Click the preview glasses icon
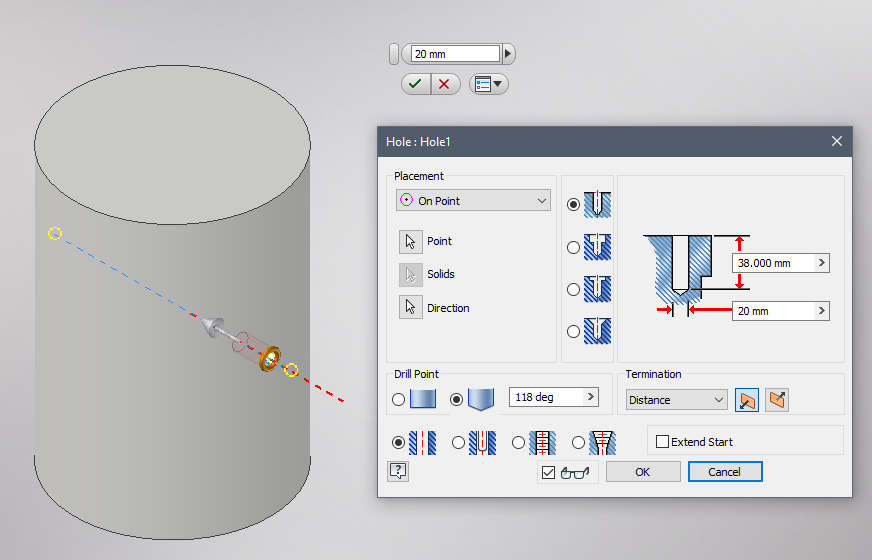This screenshot has height=560, width=872. [x=575, y=473]
